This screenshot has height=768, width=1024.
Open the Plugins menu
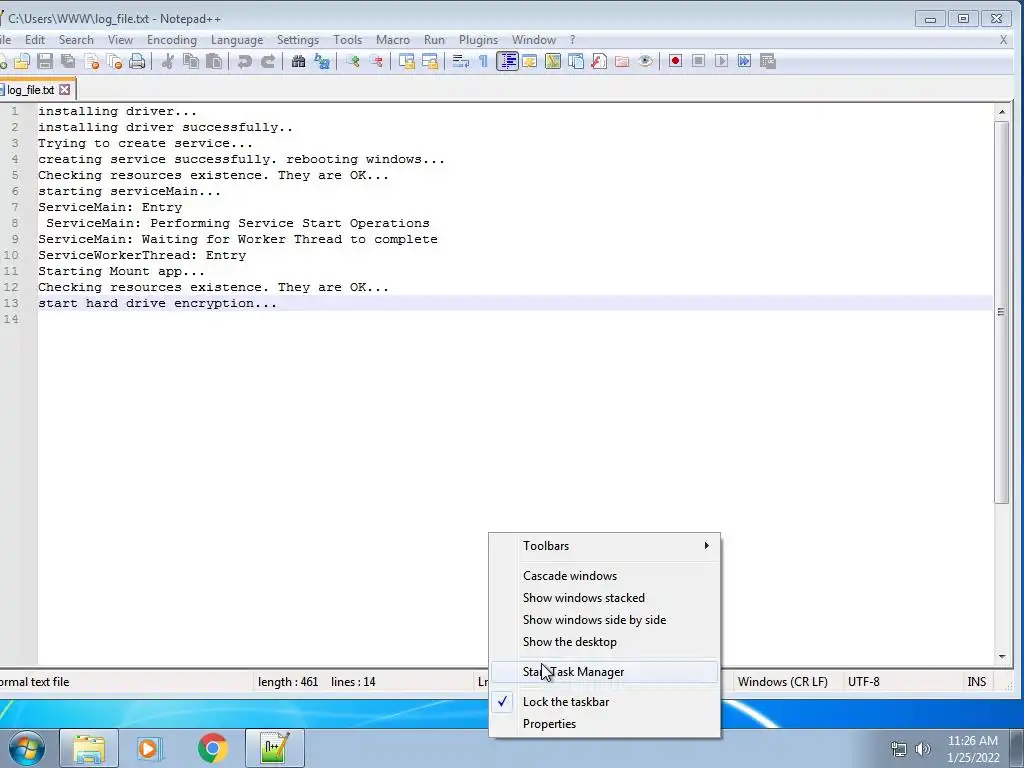pyautogui.click(x=478, y=40)
